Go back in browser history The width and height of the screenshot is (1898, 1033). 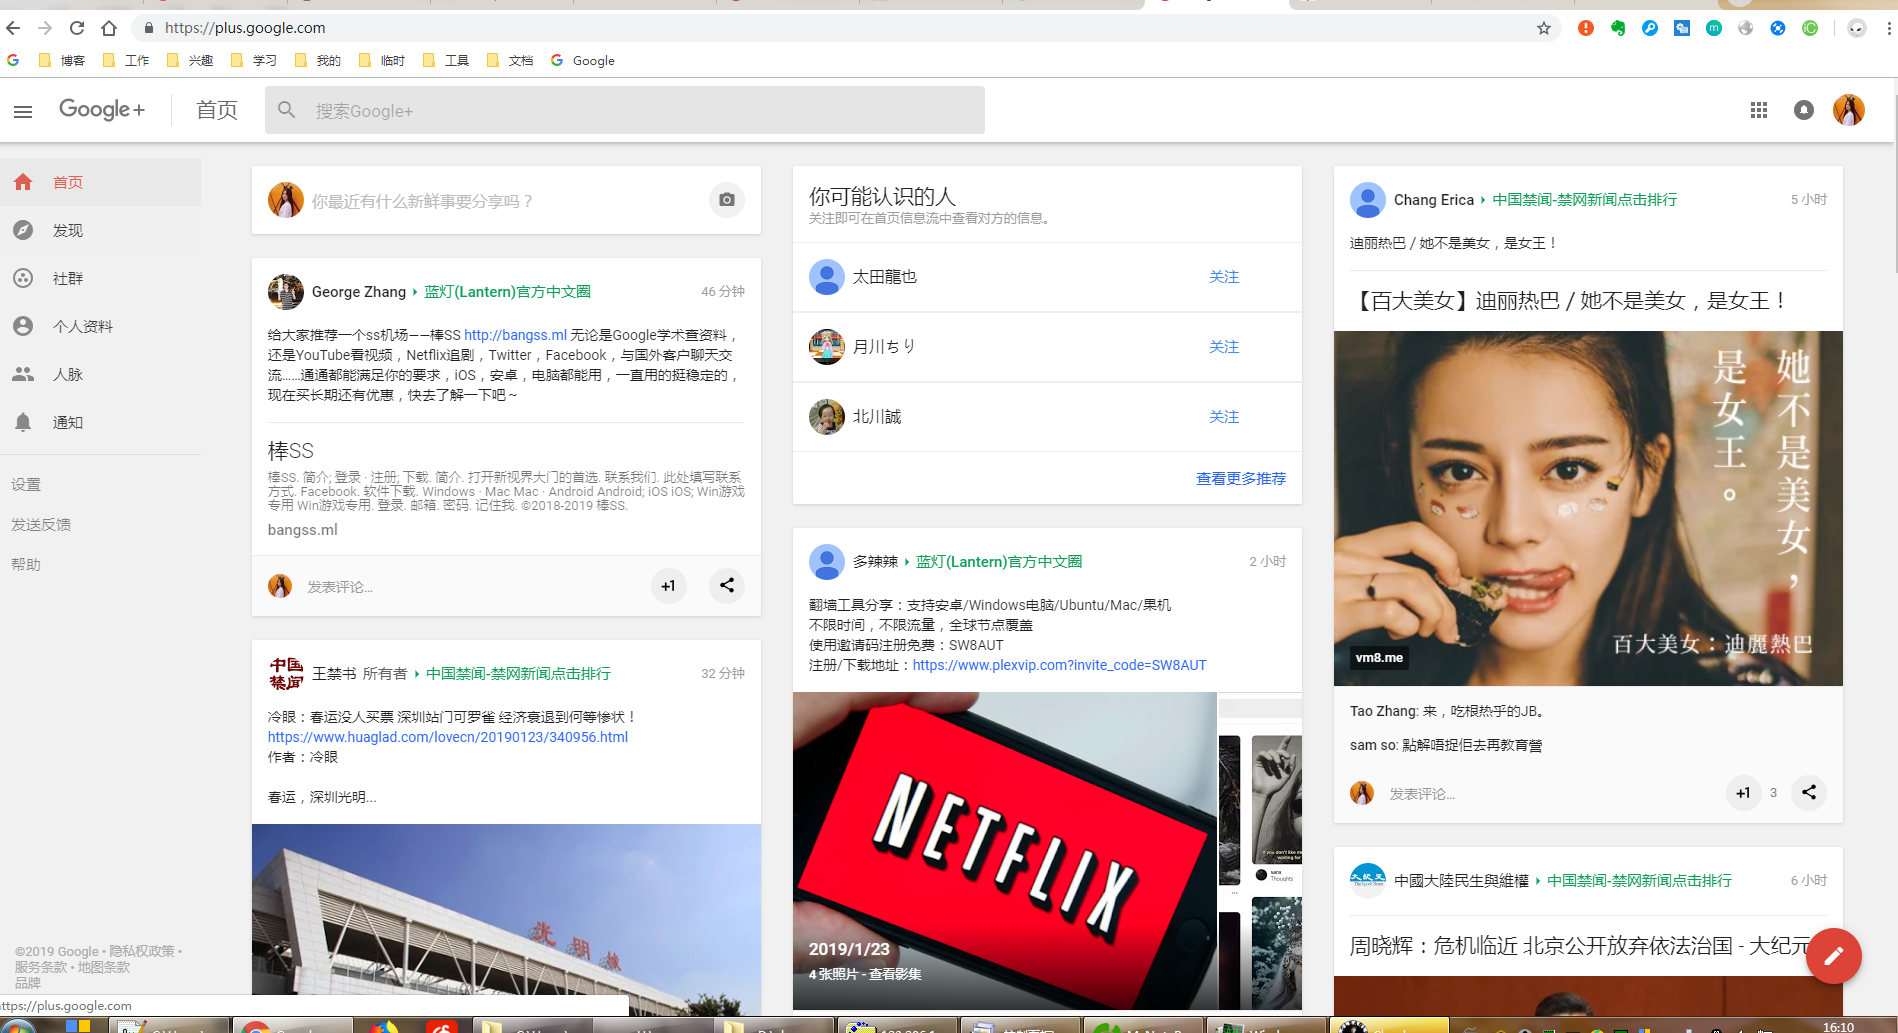[x=13, y=28]
